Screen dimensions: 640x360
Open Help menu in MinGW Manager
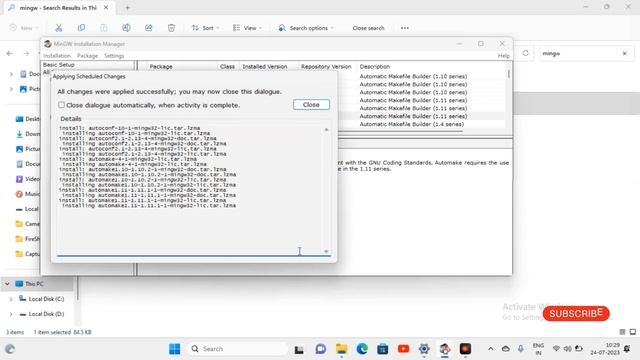[504, 56]
